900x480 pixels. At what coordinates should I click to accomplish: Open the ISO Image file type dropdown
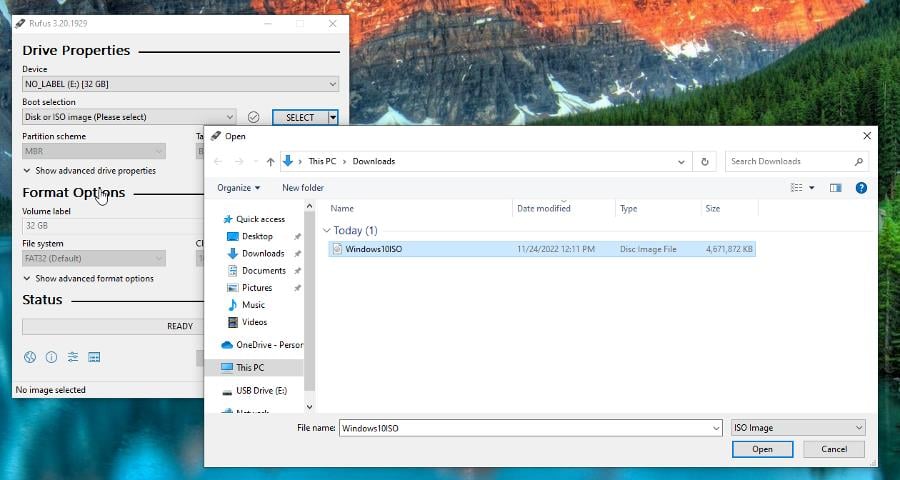(798, 428)
